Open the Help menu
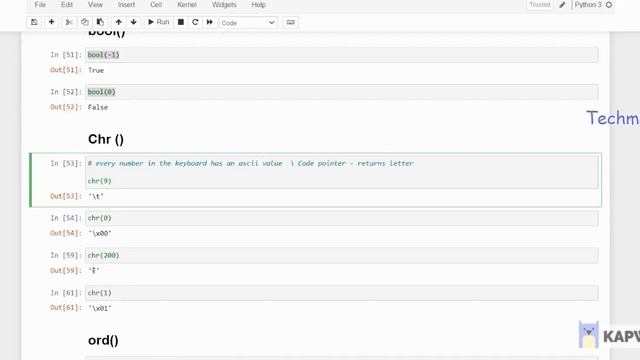Viewport: 640px width, 360px height. (x=258, y=5)
